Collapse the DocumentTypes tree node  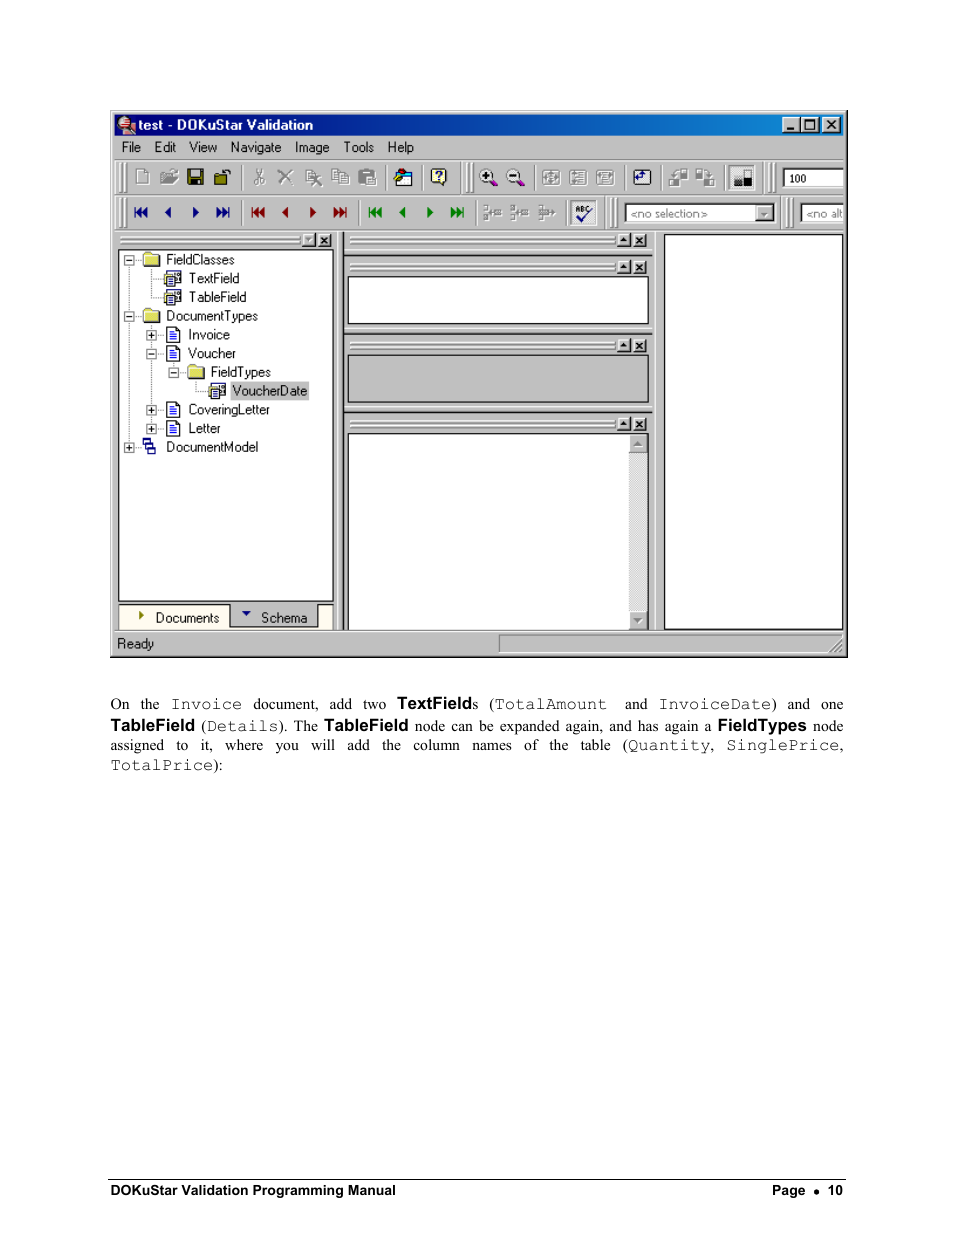pos(129,316)
